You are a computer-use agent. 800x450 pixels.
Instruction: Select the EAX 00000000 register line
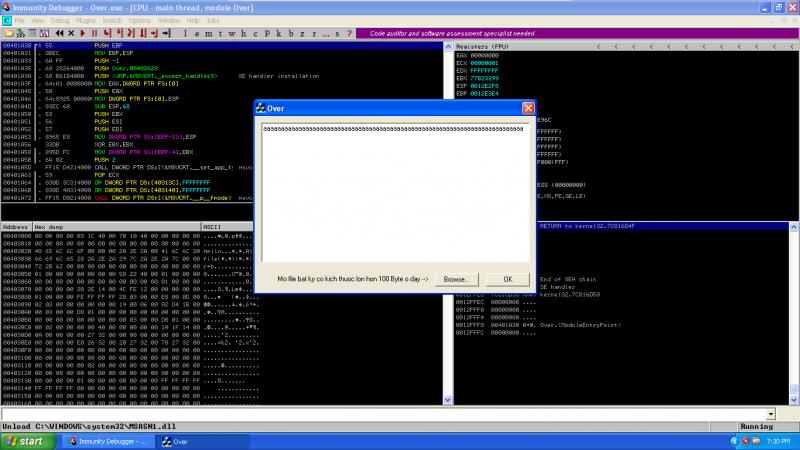pyautogui.click(x=478, y=56)
